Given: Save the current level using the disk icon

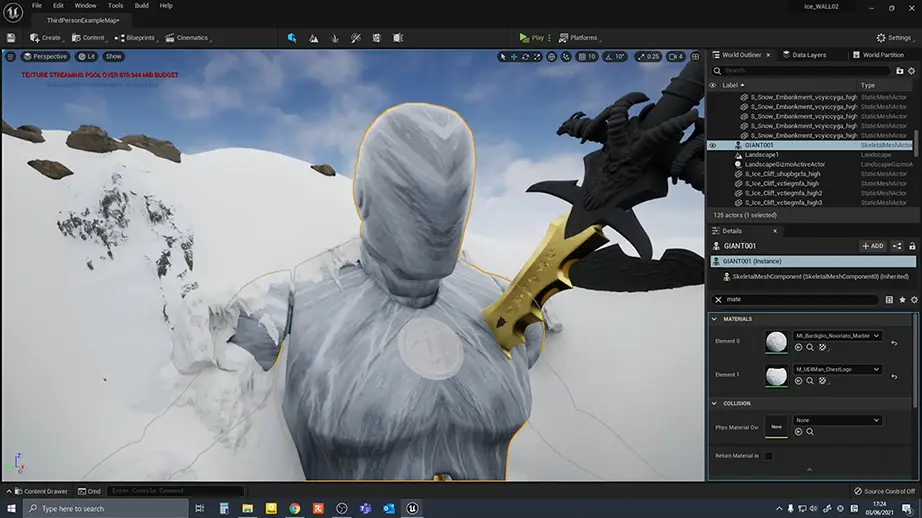Looking at the screenshot, I should click(11, 38).
